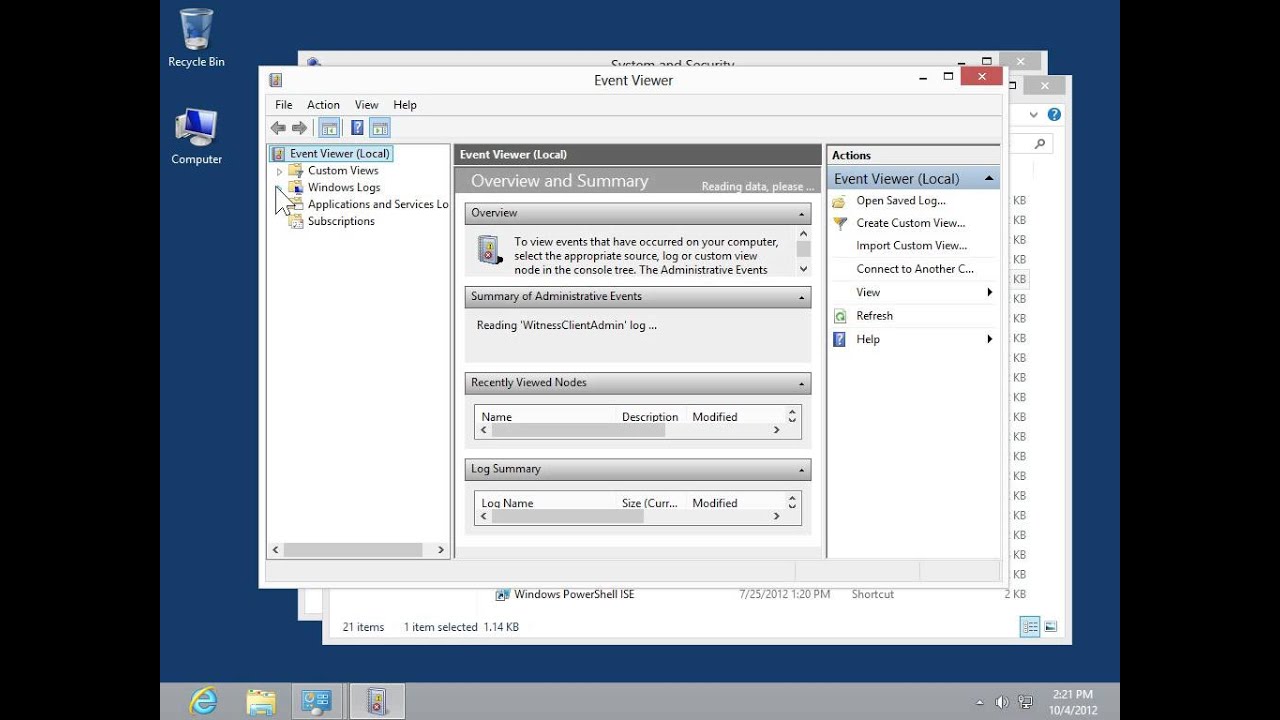Screen dimensions: 1280x720
Task: Click console tree horizontal scrollbar left arrow
Action: pos(276,550)
